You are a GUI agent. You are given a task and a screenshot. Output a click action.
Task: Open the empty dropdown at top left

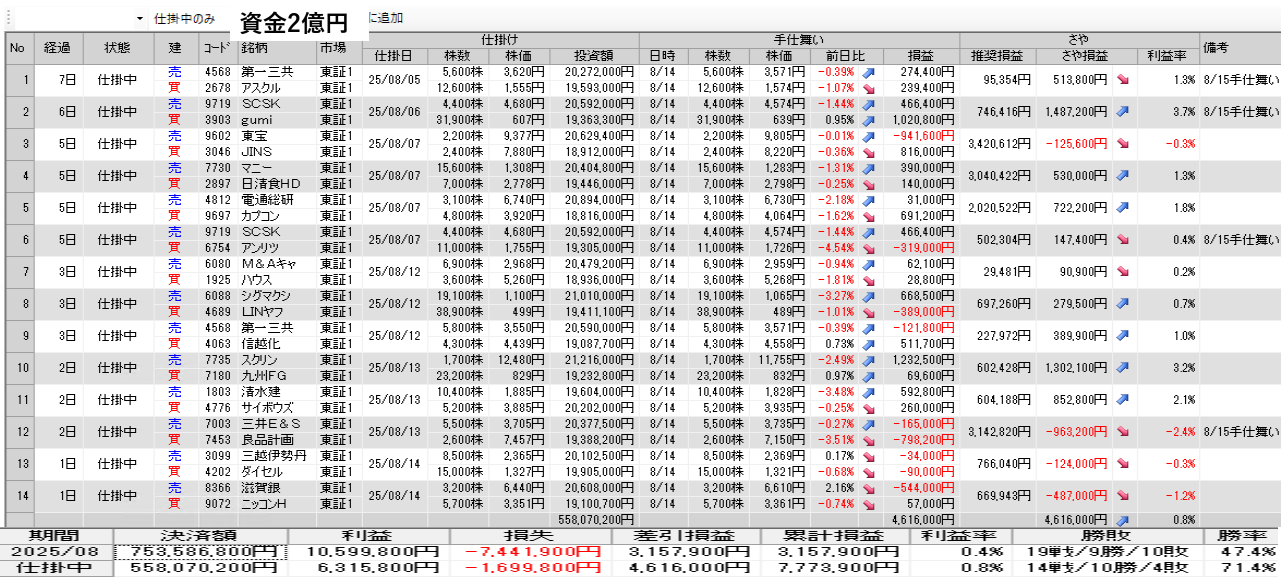tap(139, 19)
